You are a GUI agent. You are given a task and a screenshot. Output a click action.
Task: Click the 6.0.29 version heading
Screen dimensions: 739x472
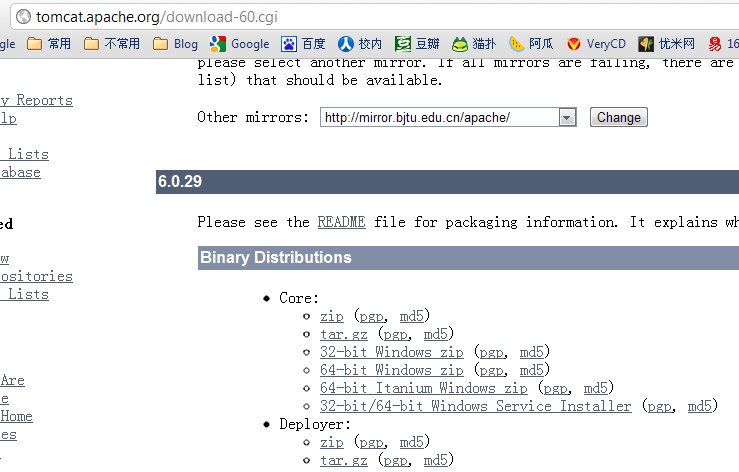[x=180, y=182]
